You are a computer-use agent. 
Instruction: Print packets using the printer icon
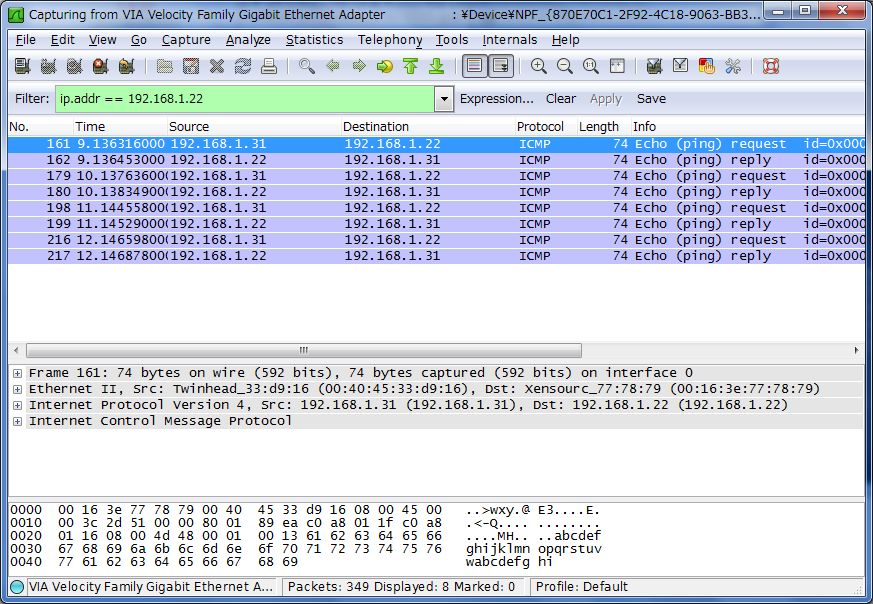click(x=269, y=66)
